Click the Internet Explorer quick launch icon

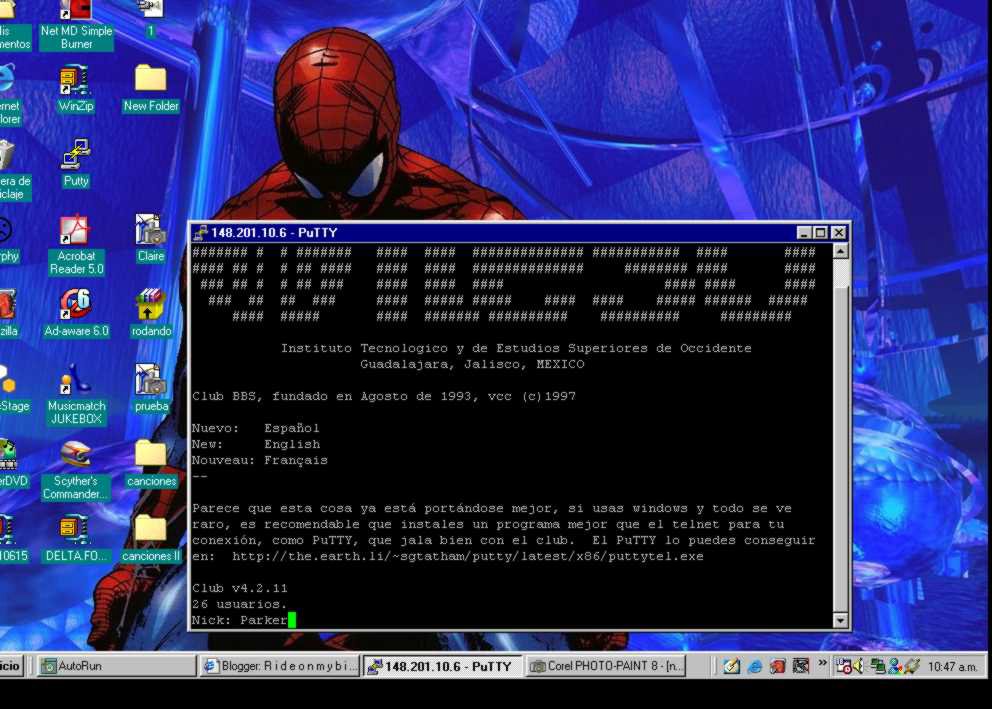tap(755, 666)
